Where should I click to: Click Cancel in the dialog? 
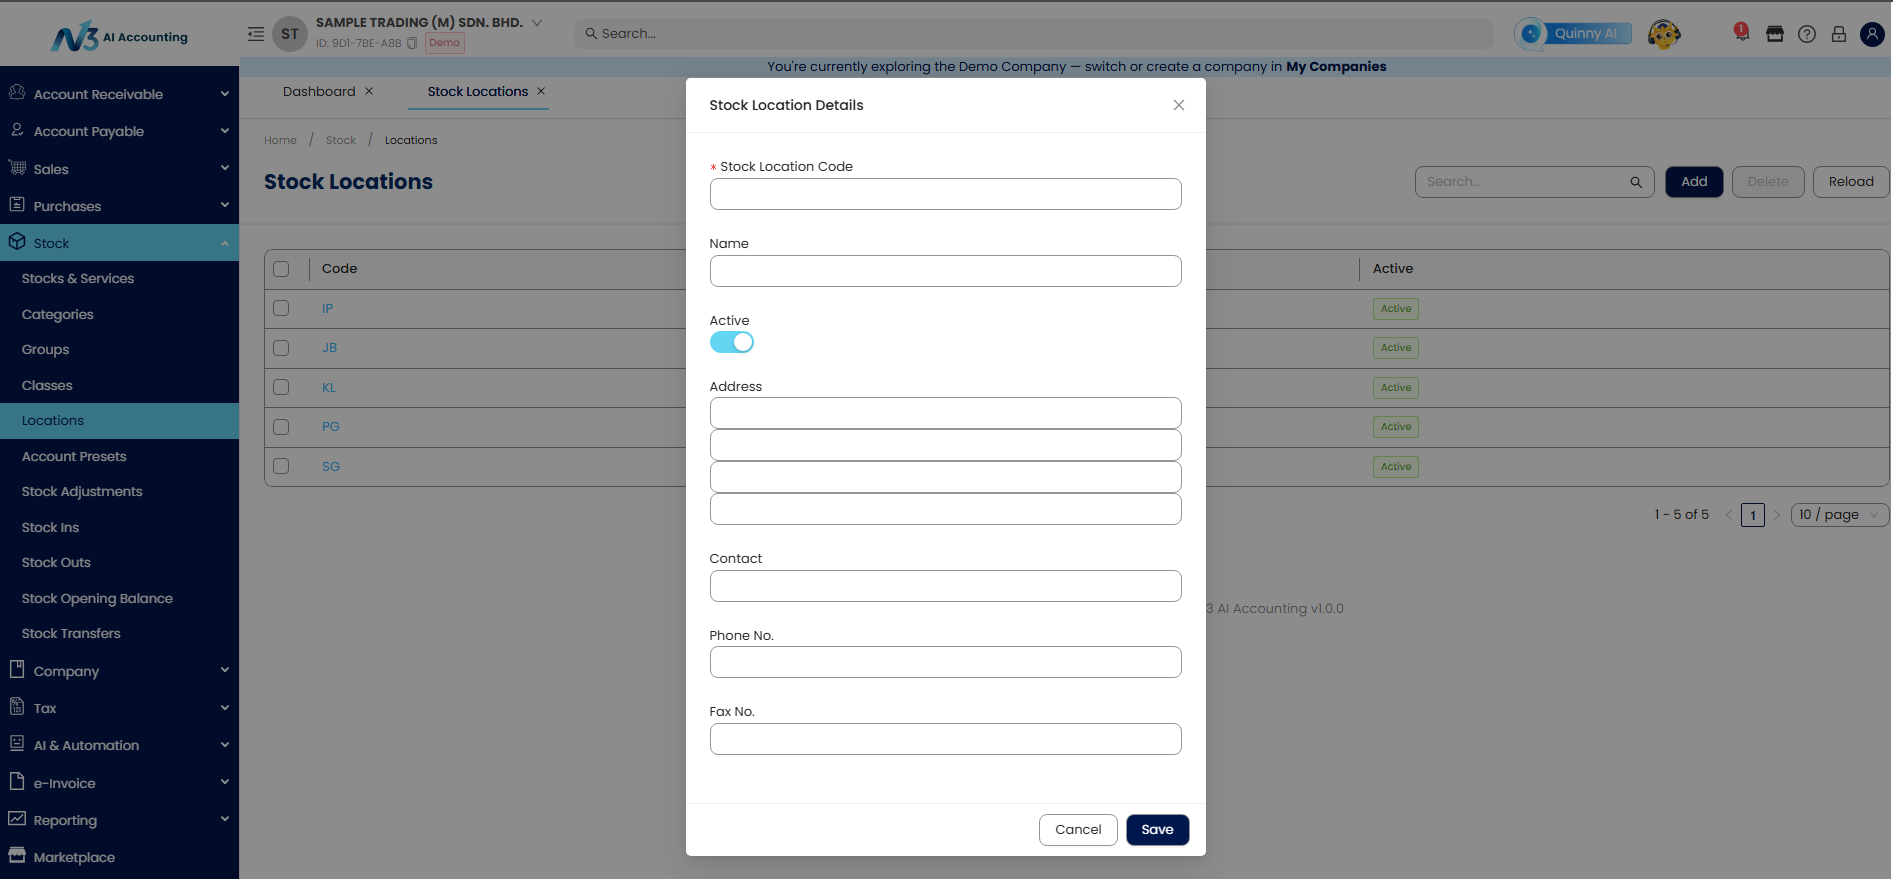[x=1078, y=830]
